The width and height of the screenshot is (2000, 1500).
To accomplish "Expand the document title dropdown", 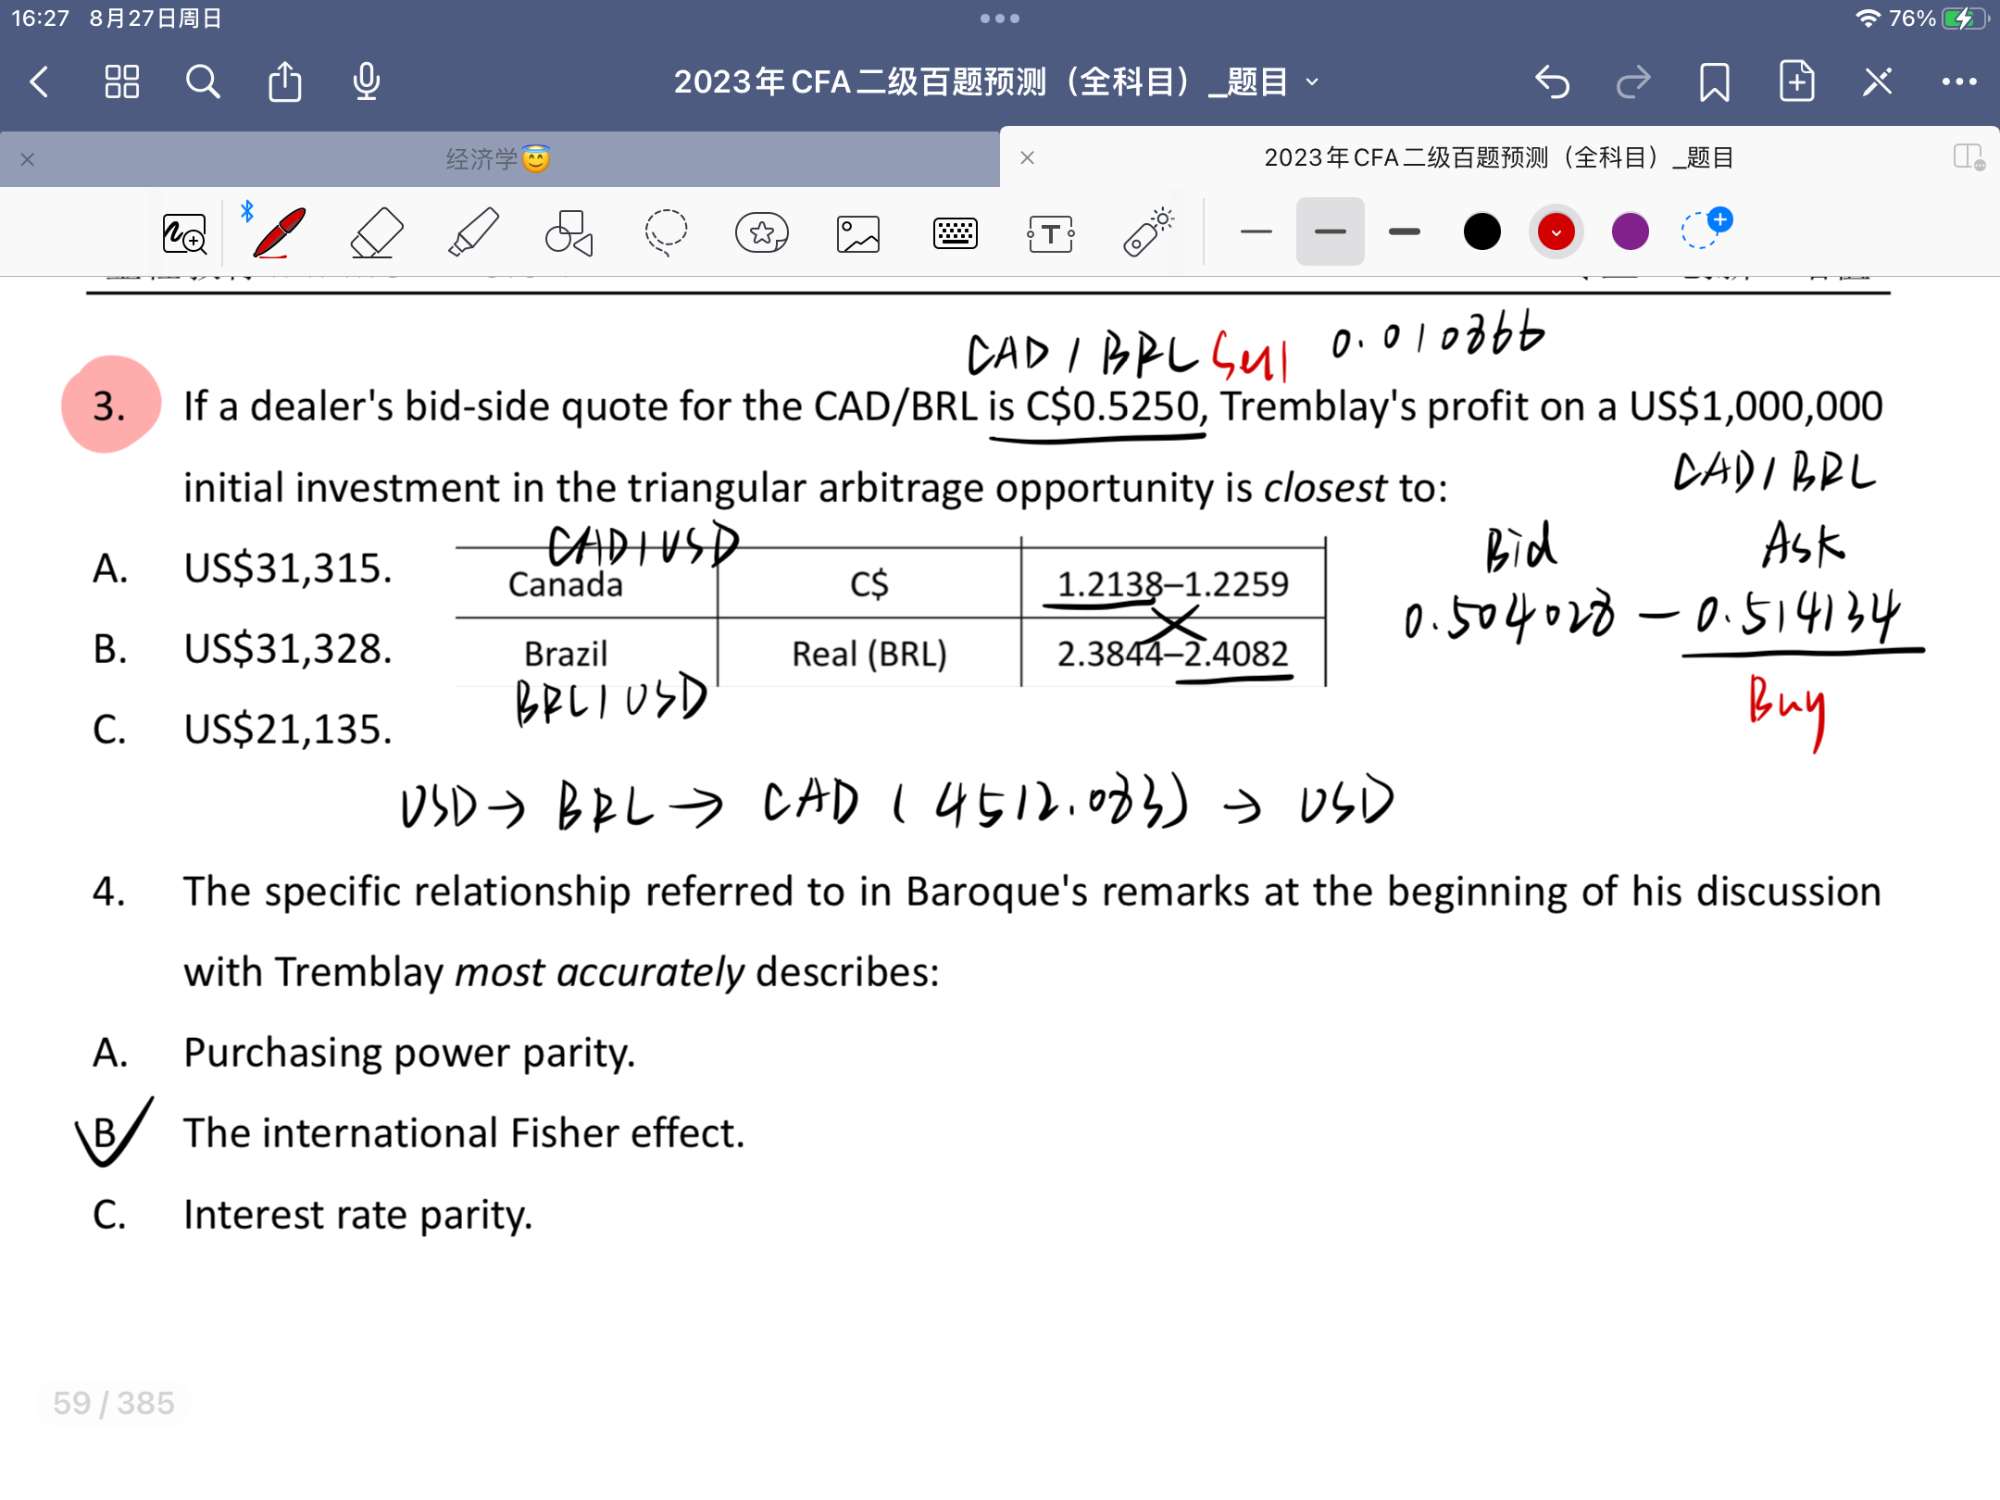I will tap(1312, 82).
